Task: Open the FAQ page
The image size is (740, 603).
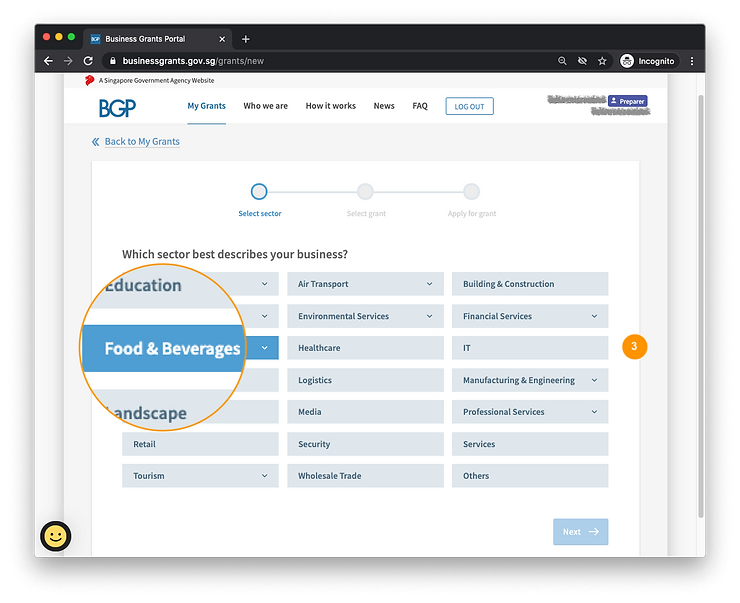Action: (x=420, y=106)
